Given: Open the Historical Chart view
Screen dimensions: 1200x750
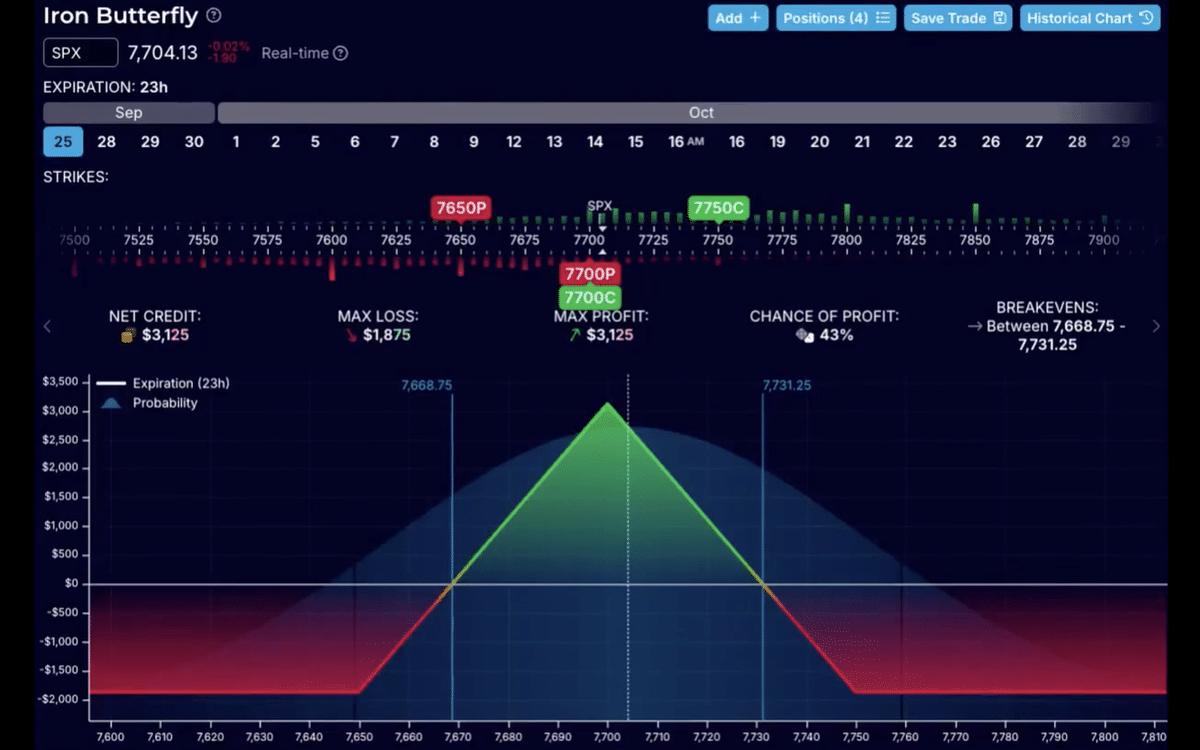Looking at the screenshot, I should click(x=1090, y=18).
